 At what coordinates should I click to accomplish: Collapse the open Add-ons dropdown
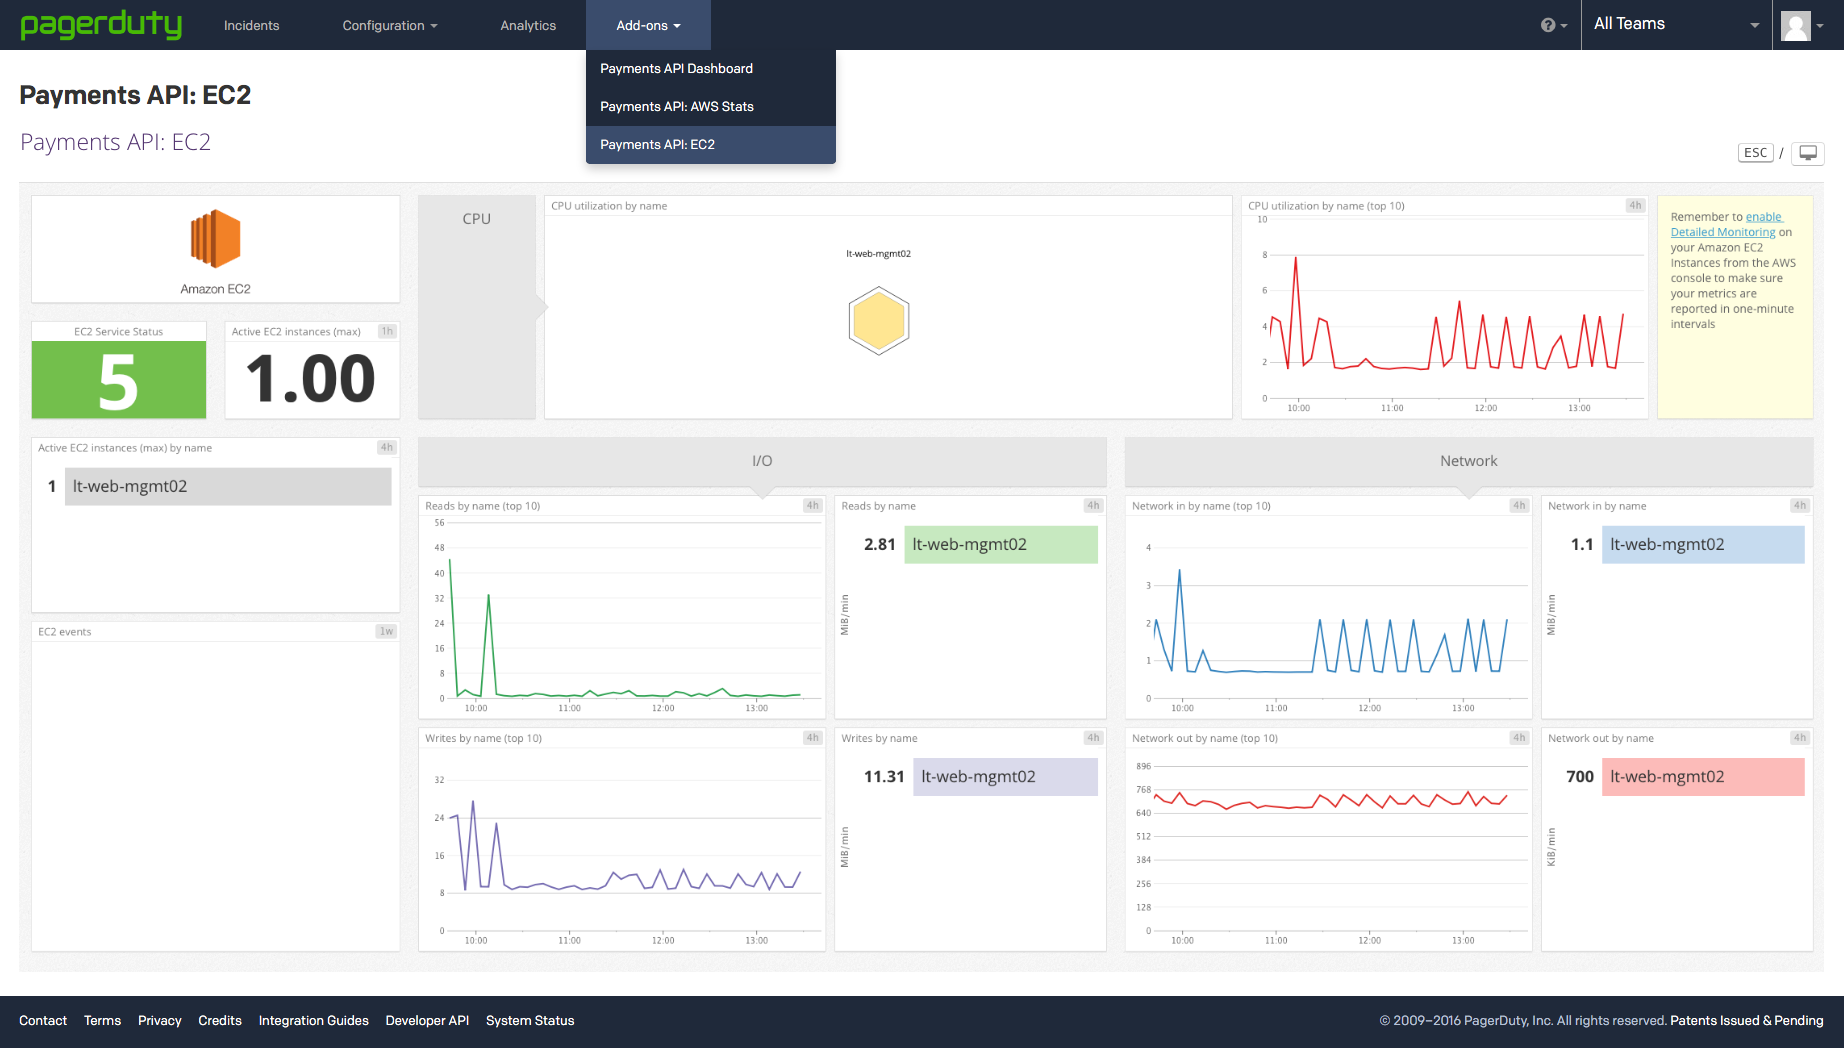(647, 25)
